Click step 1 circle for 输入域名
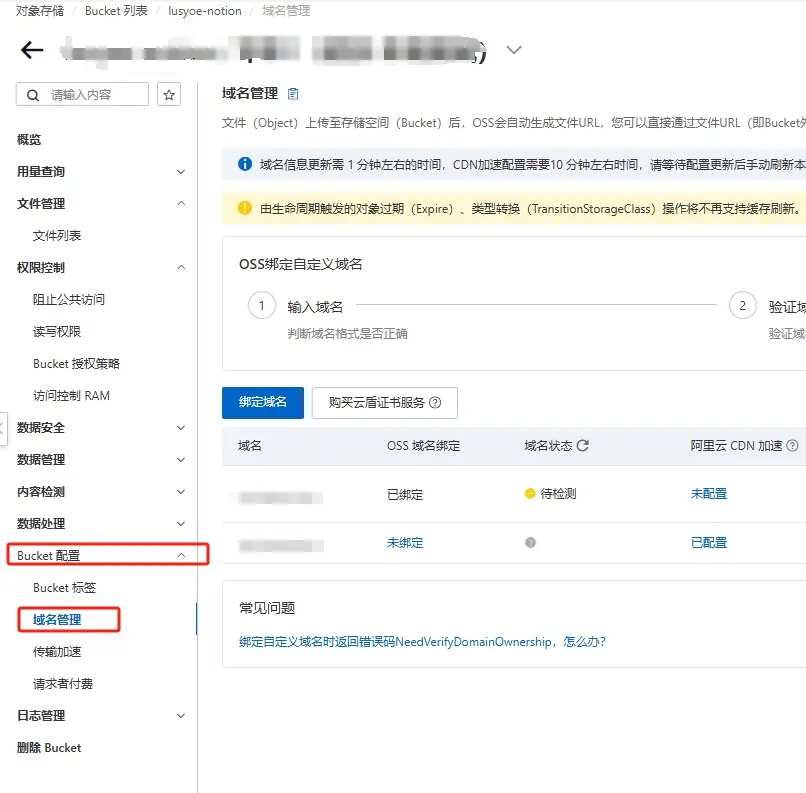 [262, 306]
